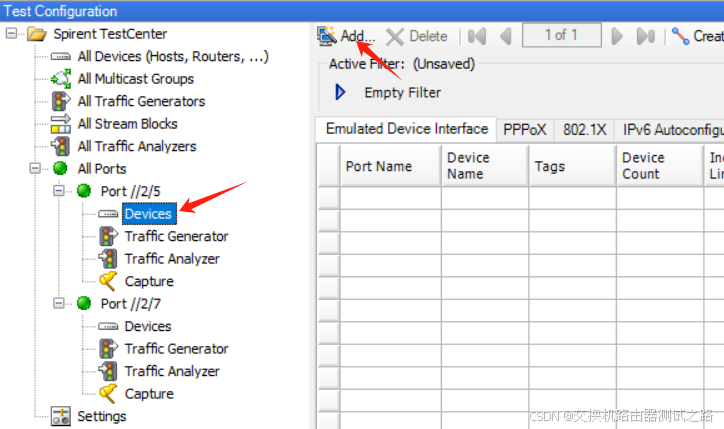This screenshot has height=429, width=724.
Task: Go to previous page arrow
Action: [x=507, y=36]
